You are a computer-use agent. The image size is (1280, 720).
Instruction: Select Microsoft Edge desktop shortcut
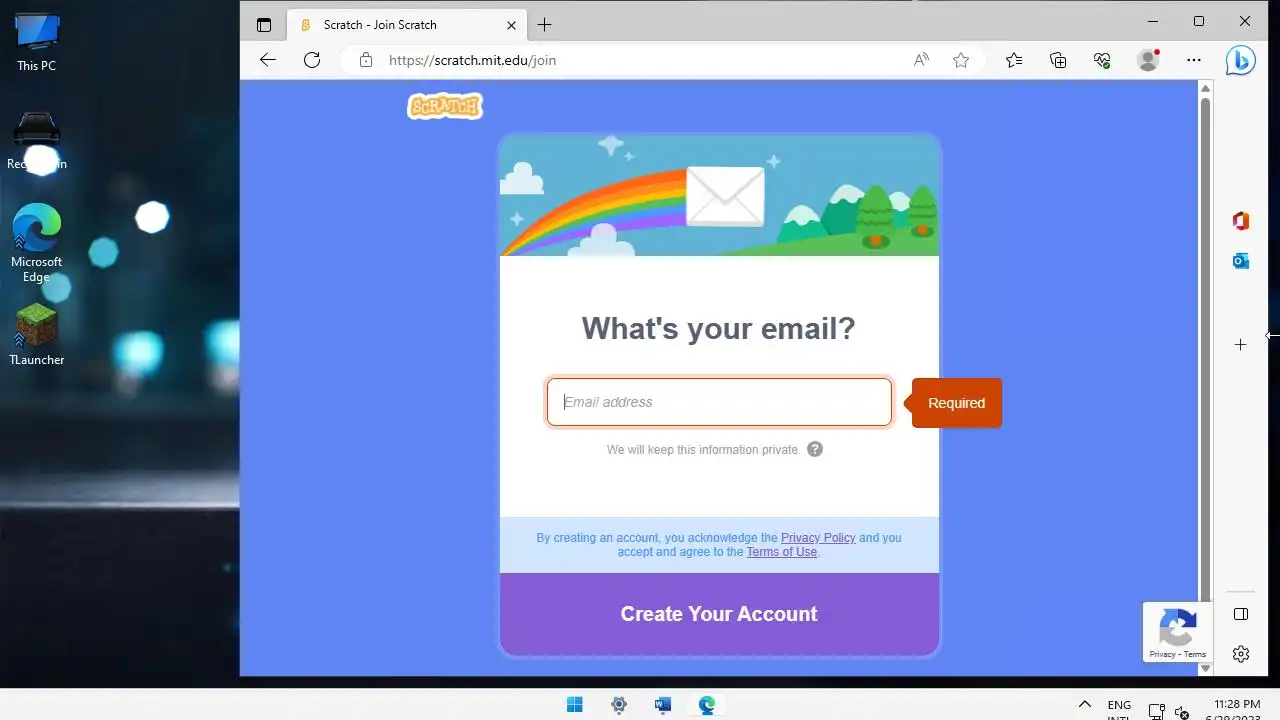(37, 243)
